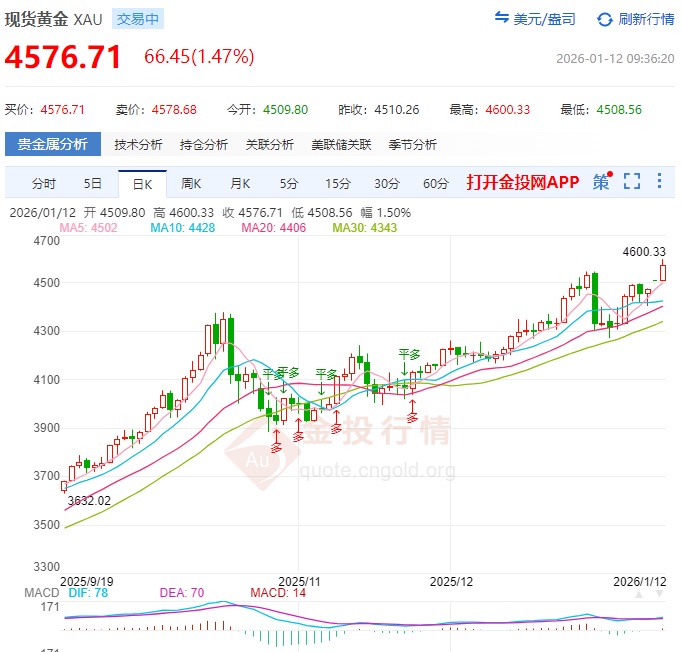This screenshot has height=652, width=682.
Task: Open the vertical three-dot more menu
Action: [x=659, y=181]
